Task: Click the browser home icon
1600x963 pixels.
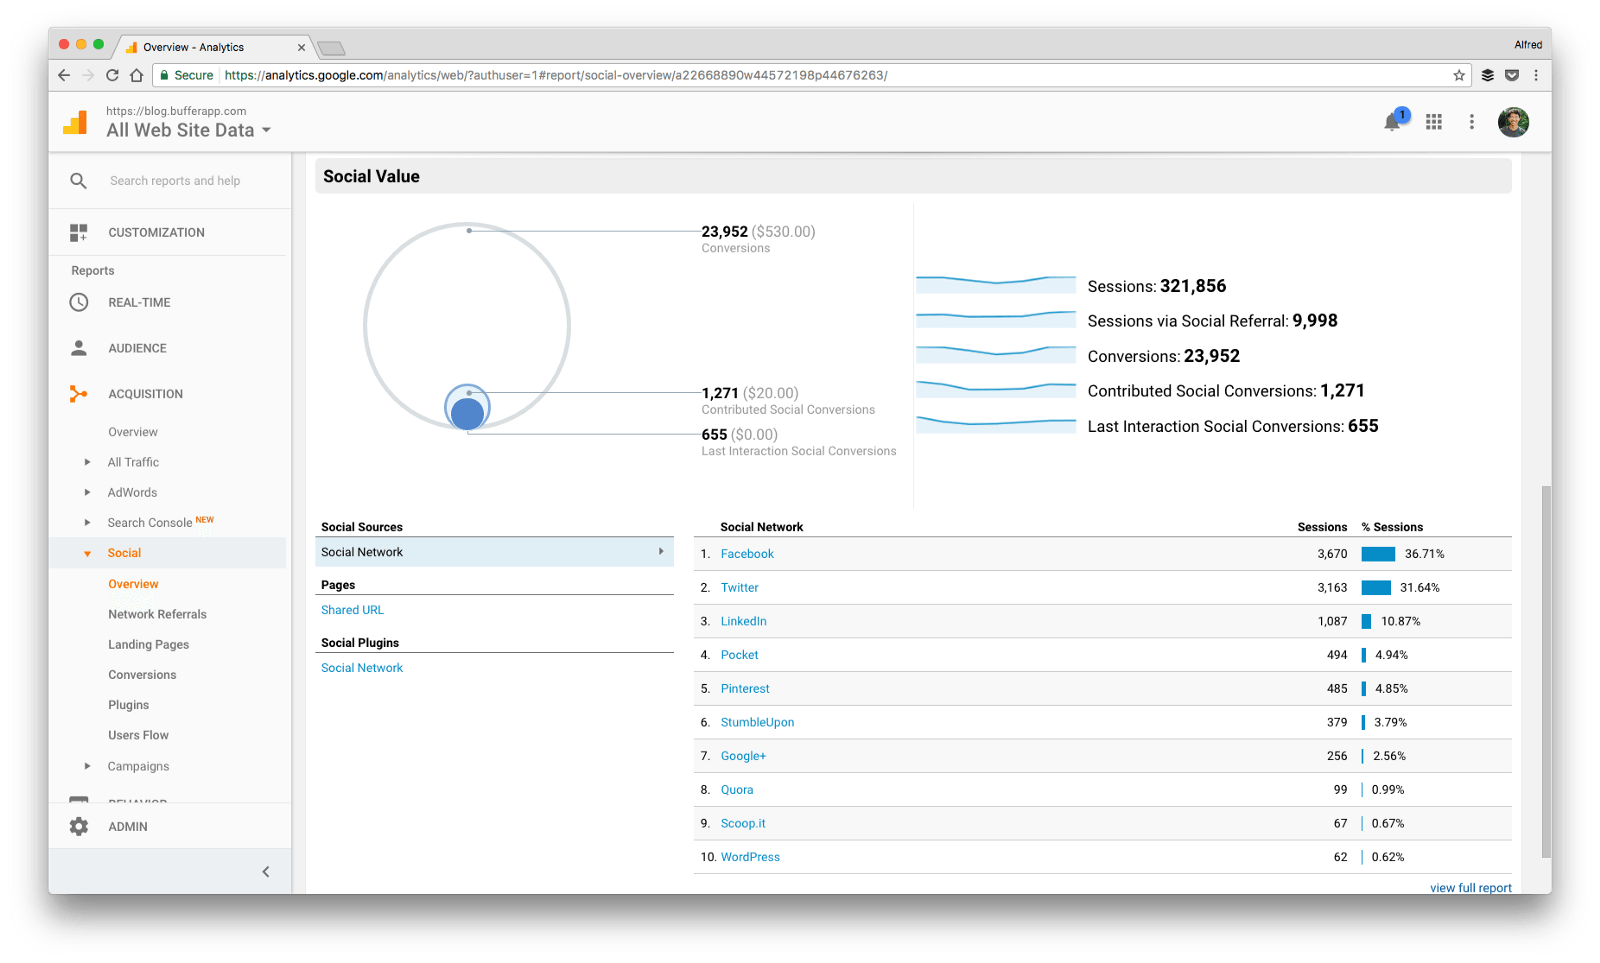Action: pyautogui.click(x=137, y=75)
